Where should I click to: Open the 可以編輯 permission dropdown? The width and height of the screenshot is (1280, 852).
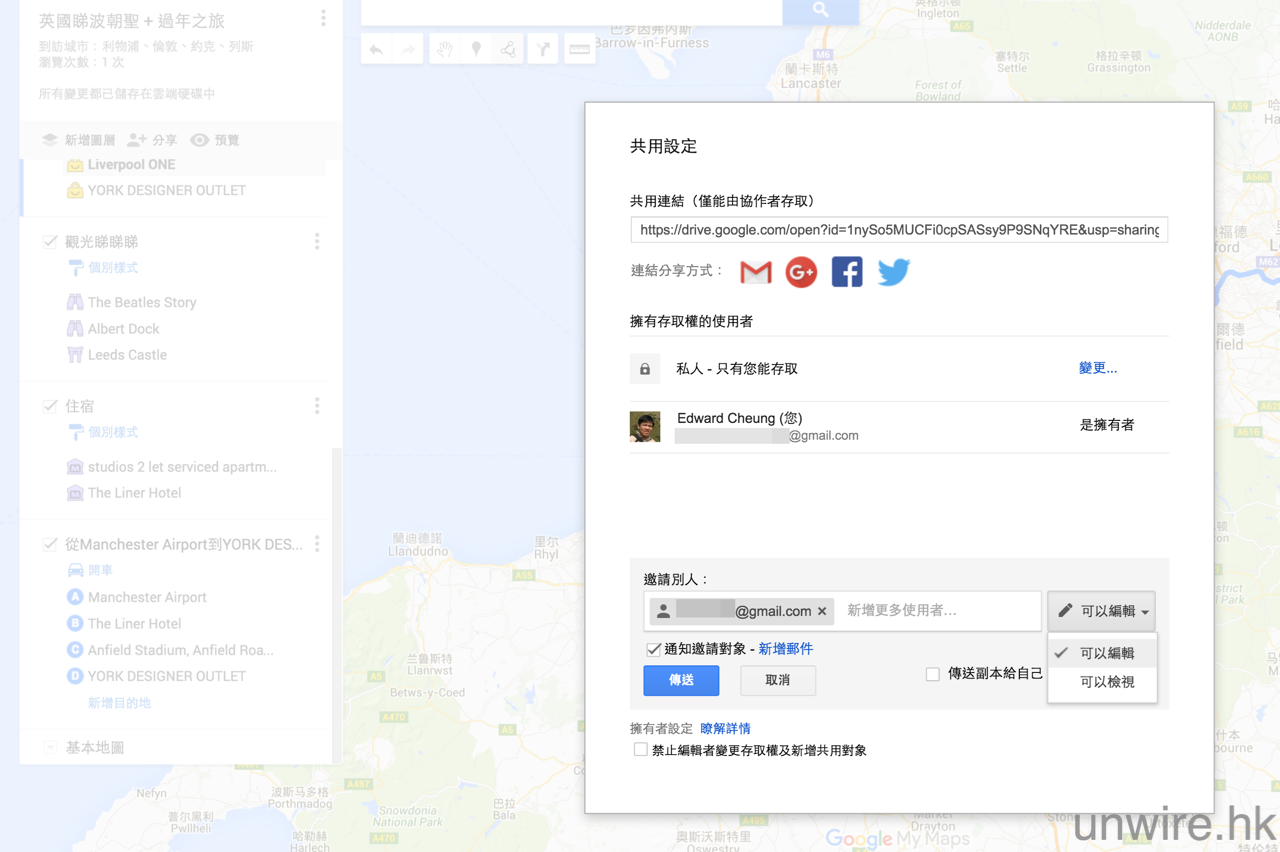tap(1102, 611)
